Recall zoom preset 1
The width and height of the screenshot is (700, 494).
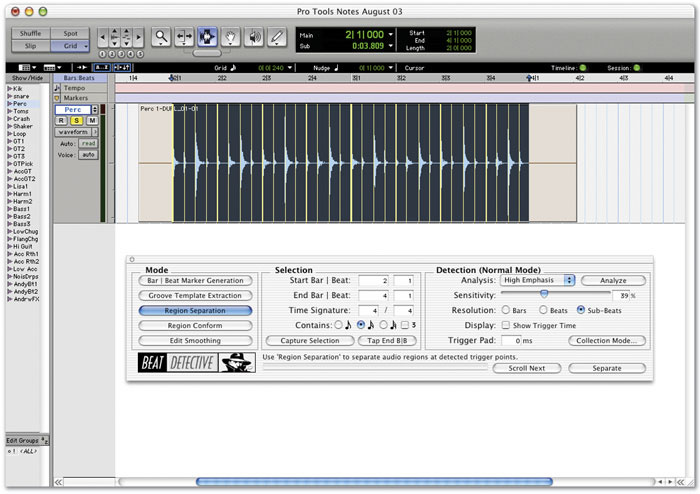102,54
